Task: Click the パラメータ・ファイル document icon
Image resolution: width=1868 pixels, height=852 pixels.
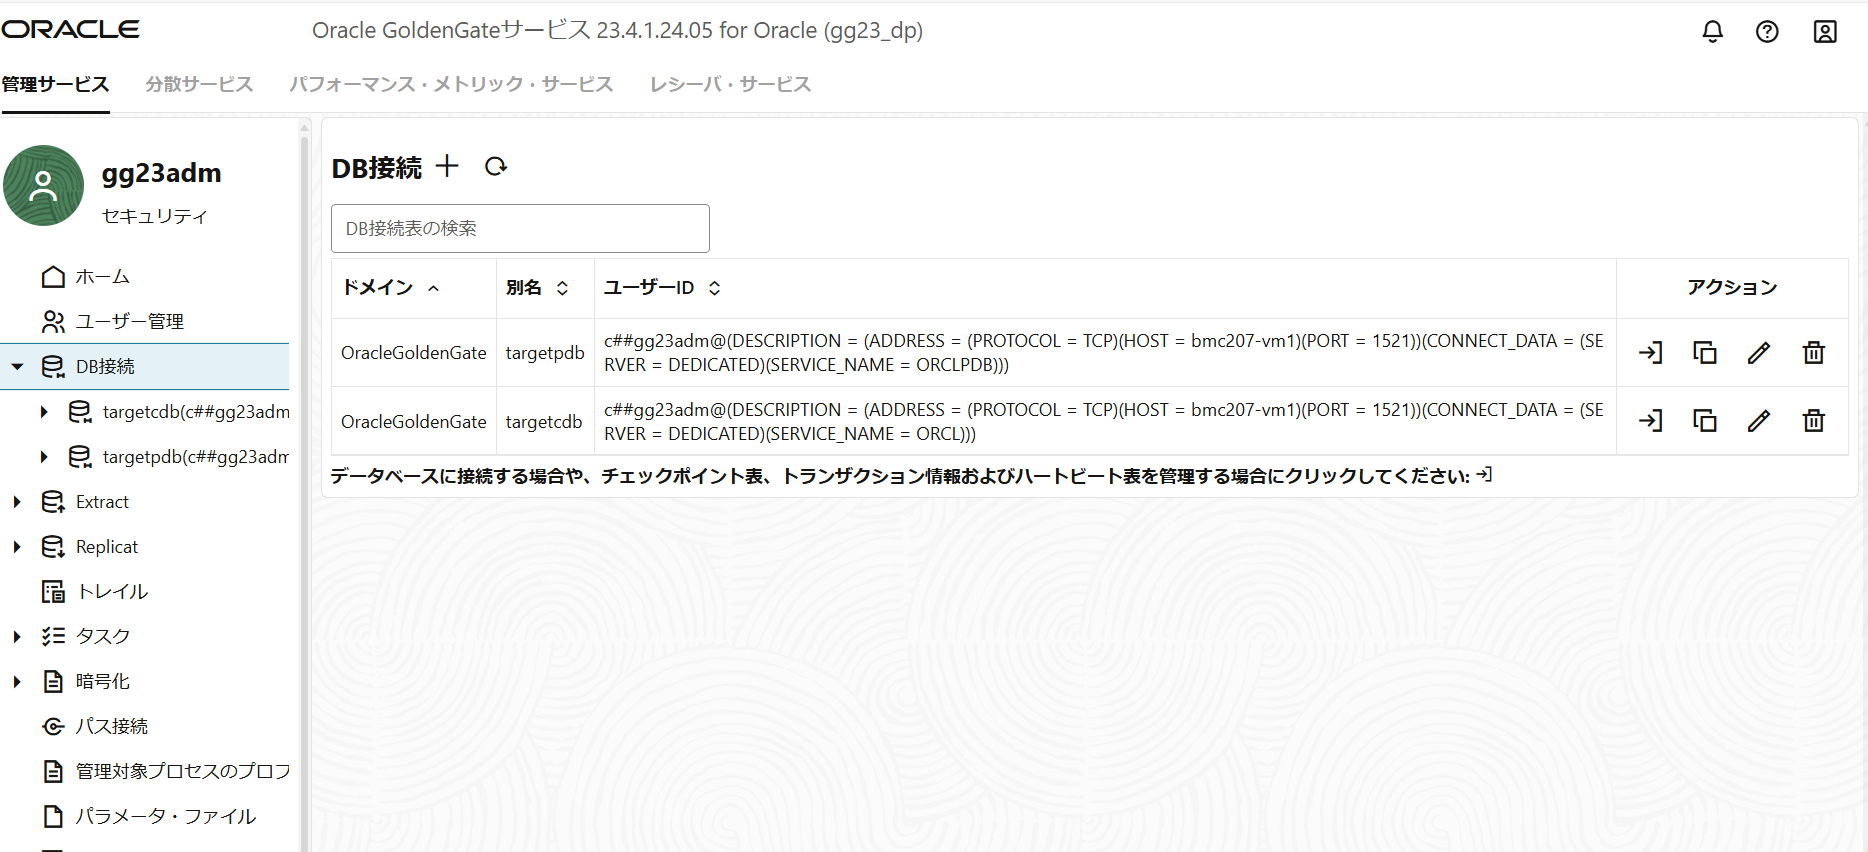Action: [53, 817]
